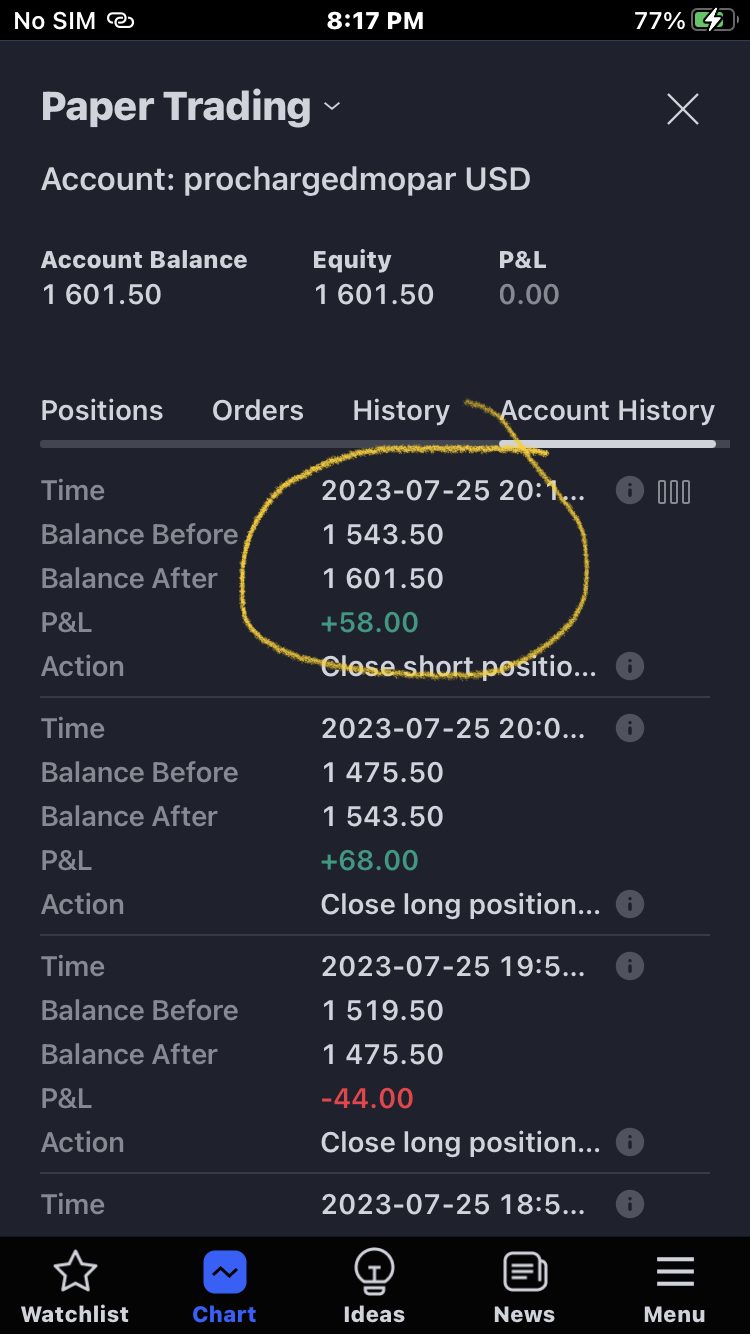Open the column settings icon

tap(674, 491)
